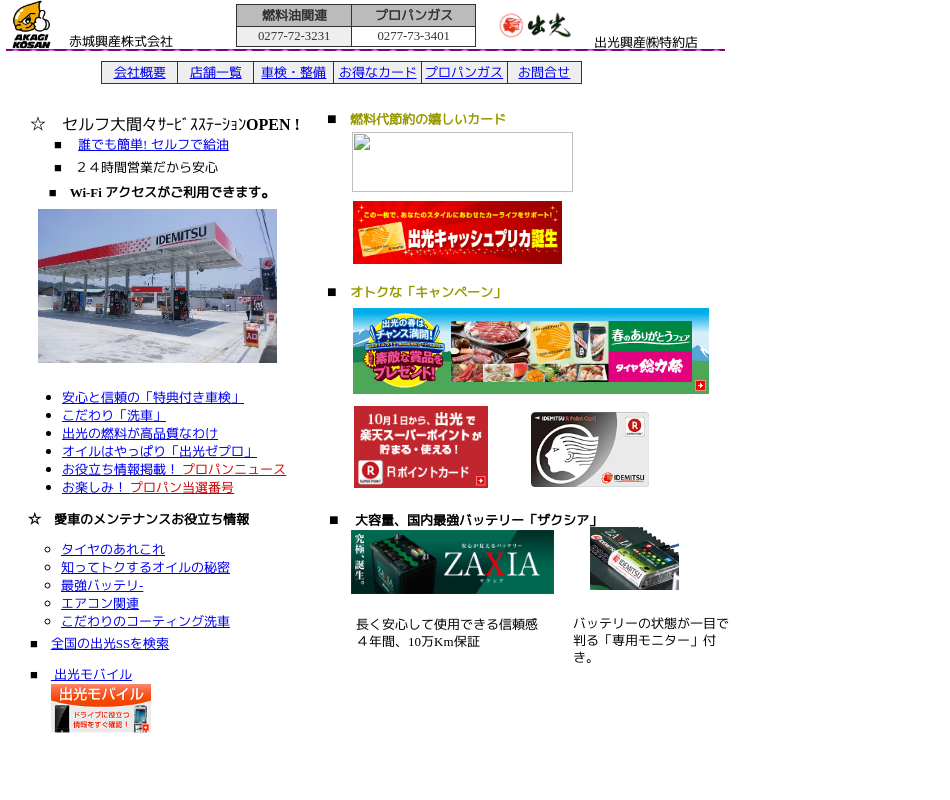The height and width of the screenshot is (800, 950).
Task: Open the お得なカード navigation item
Action: pos(377,72)
